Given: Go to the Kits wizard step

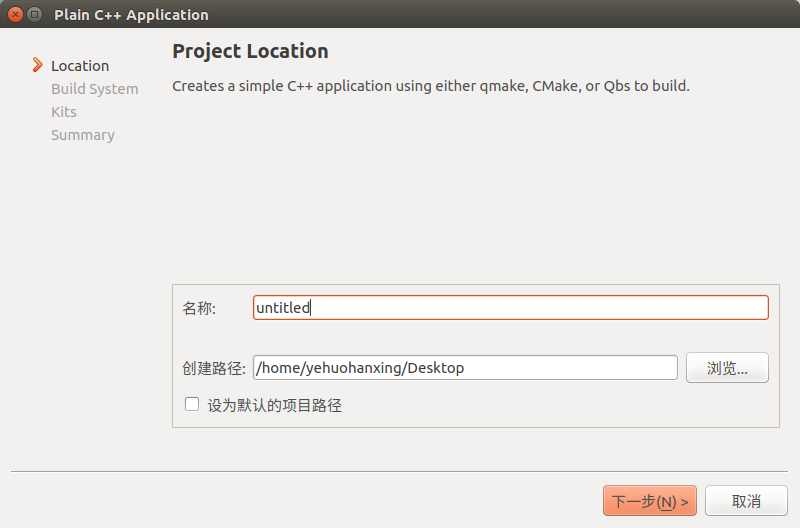Looking at the screenshot, I should click(64, 112).
